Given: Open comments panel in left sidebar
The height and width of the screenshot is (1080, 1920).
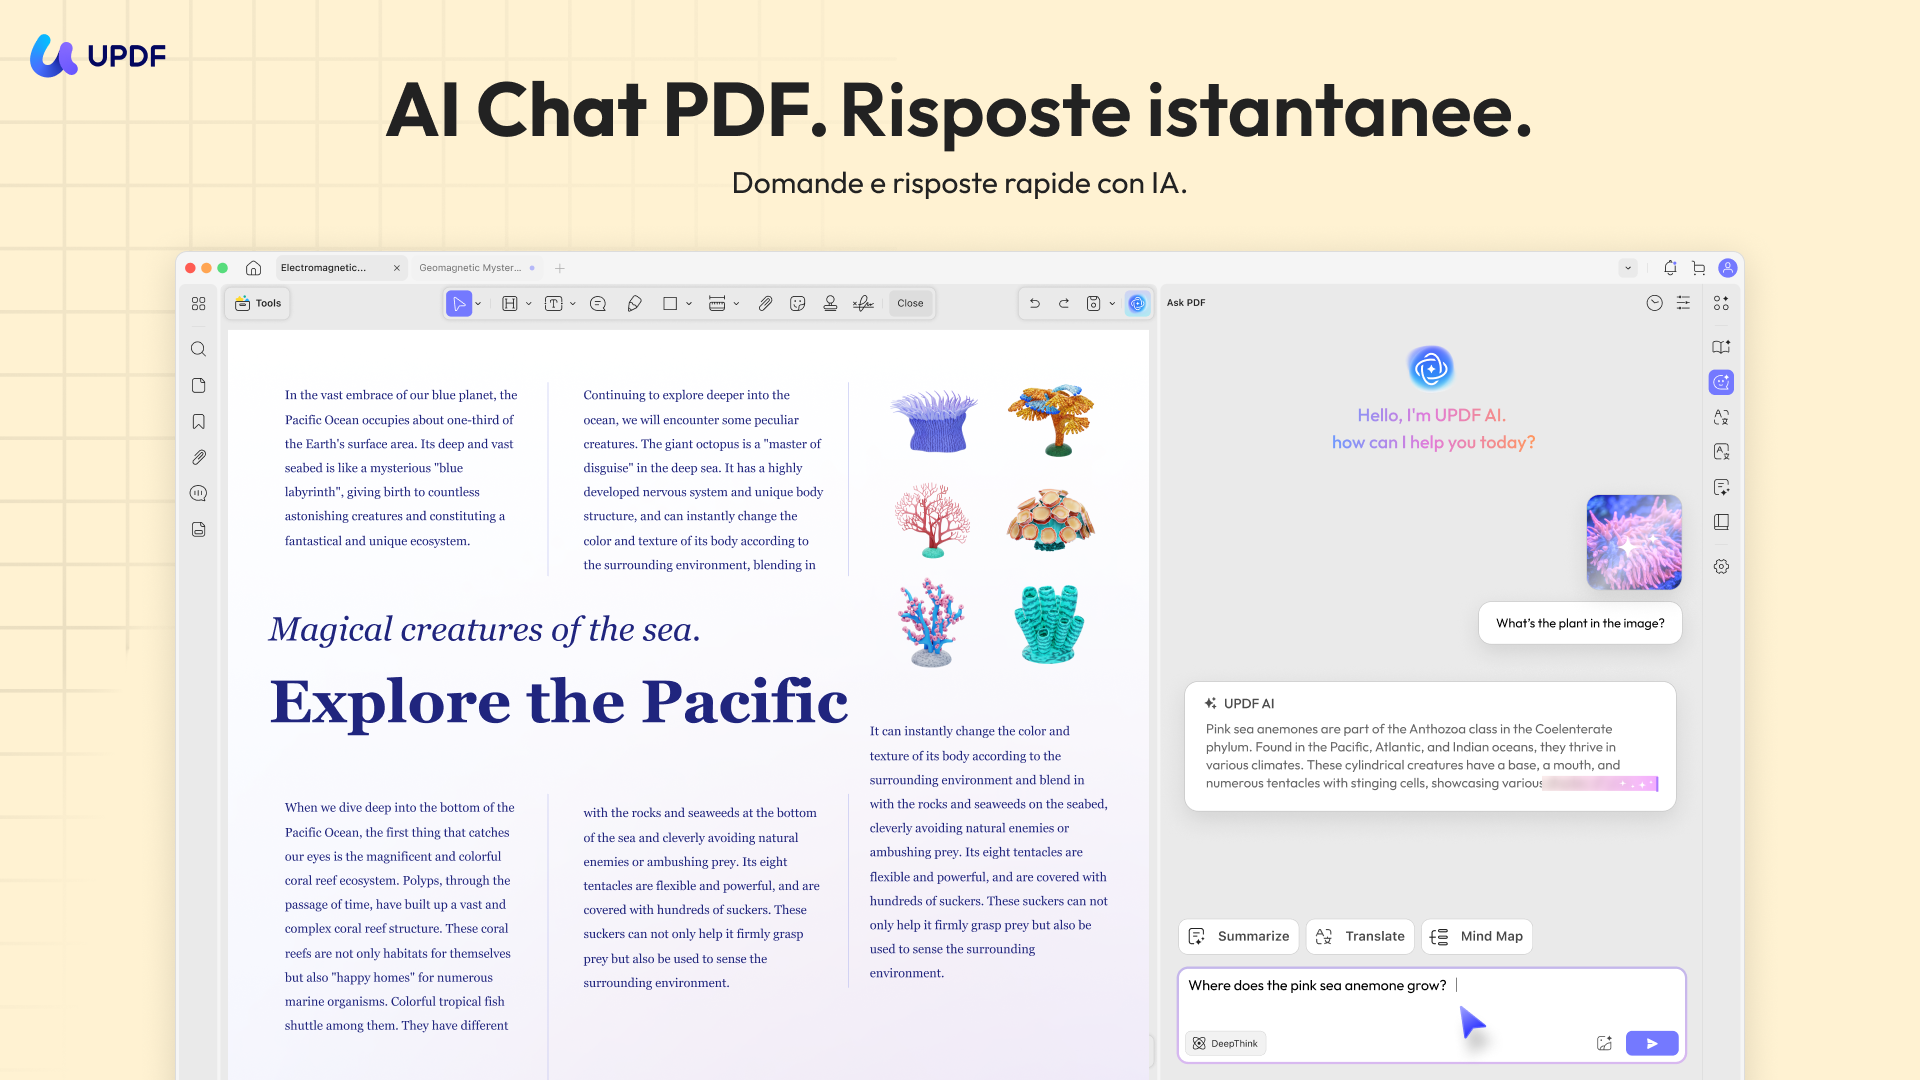Looking at the screenshot, I should 199,493.
